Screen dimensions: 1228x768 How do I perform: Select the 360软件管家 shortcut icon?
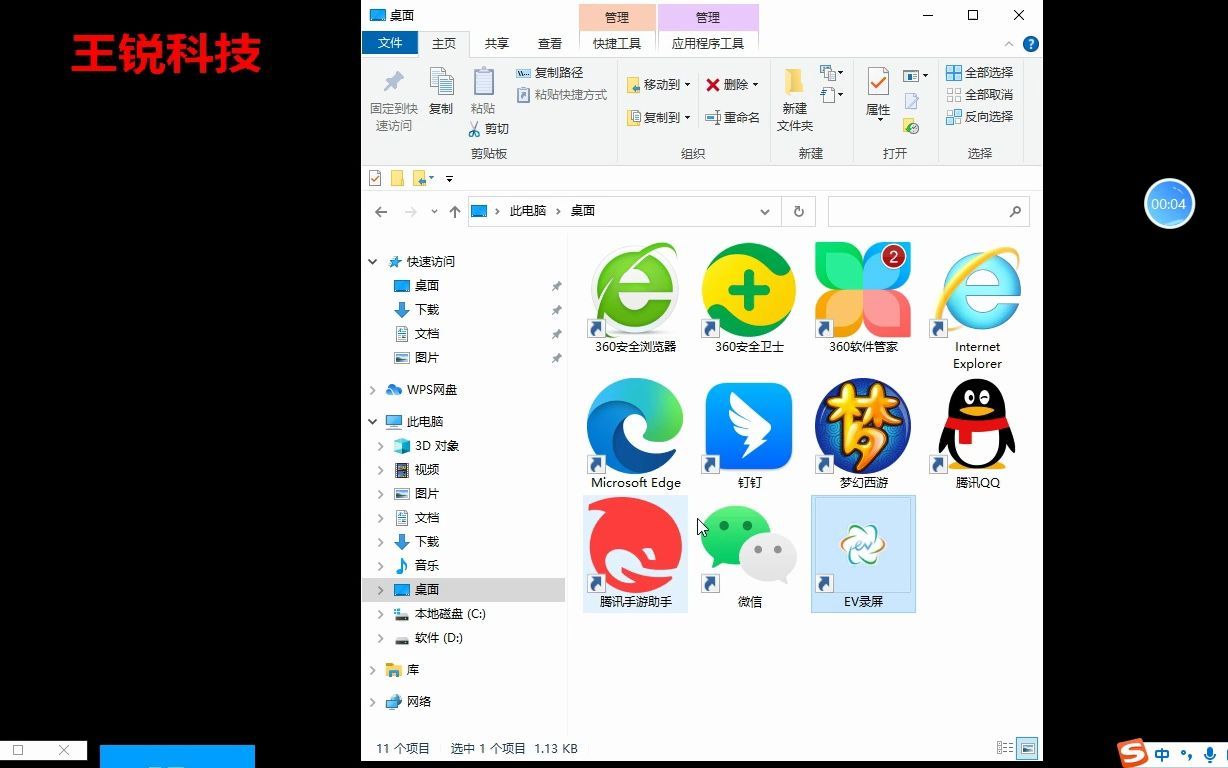click(863, 290)
